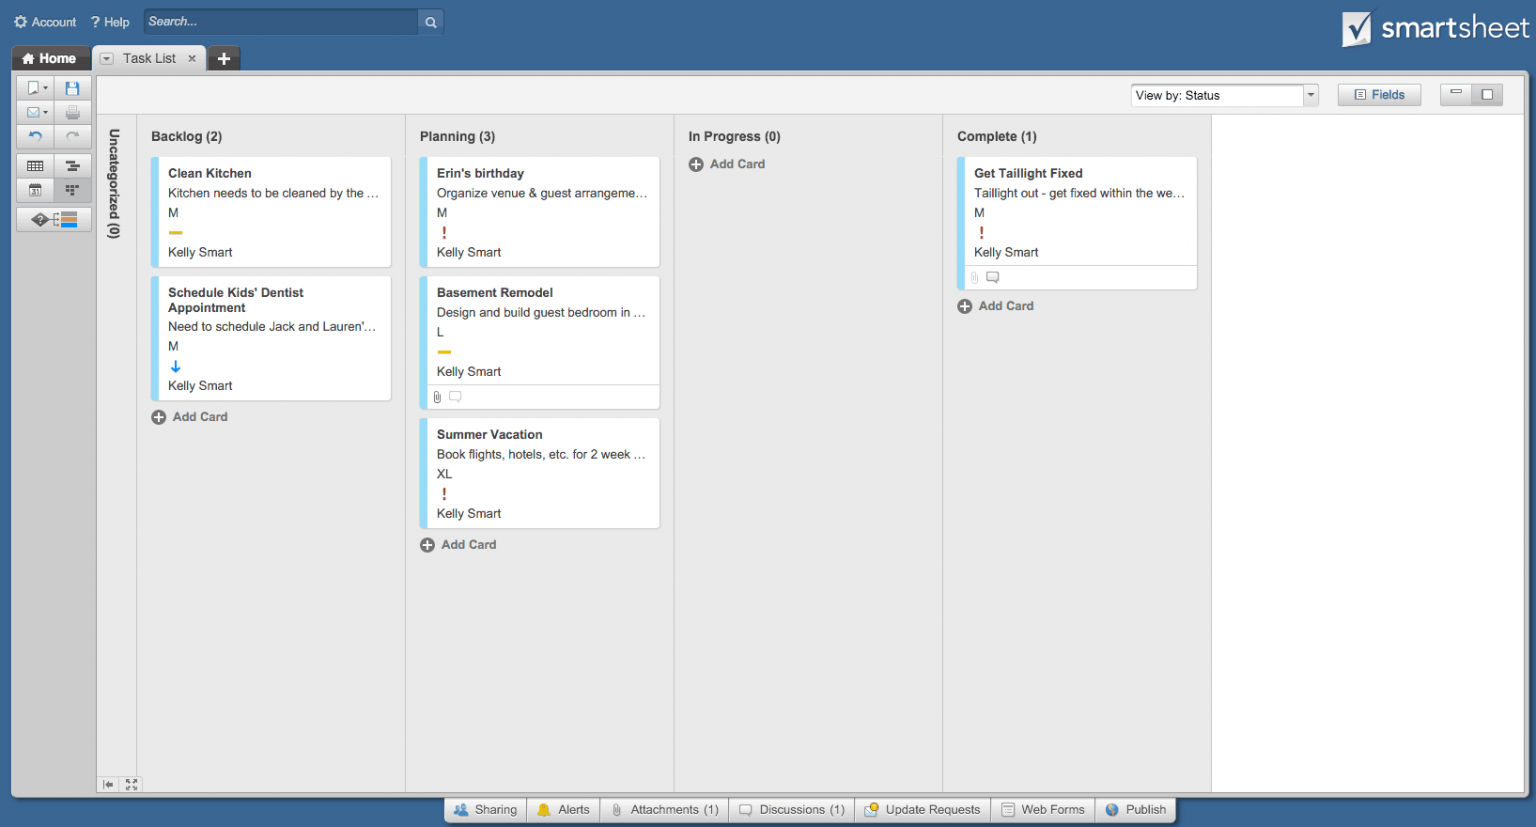Click the Undo arrow icon
This screenshot has height=827, width=1536.
pos(35,136)
